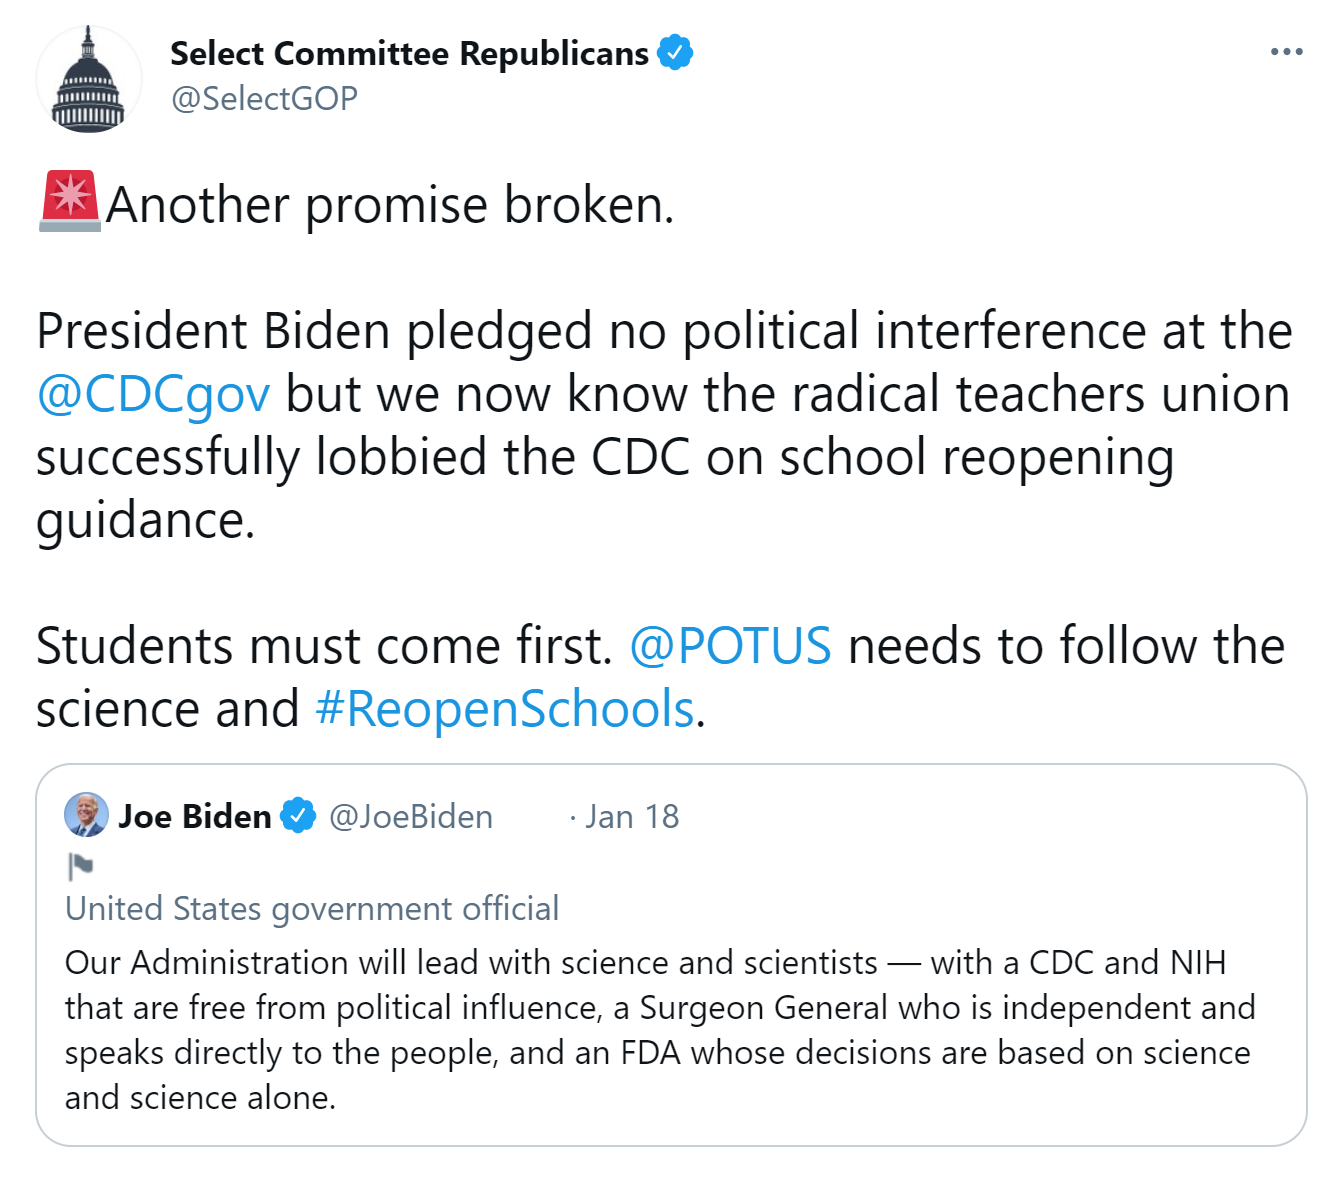Click the United States government official label
This screenshot has height=1190, width=1344.
[x=312, y=908]
